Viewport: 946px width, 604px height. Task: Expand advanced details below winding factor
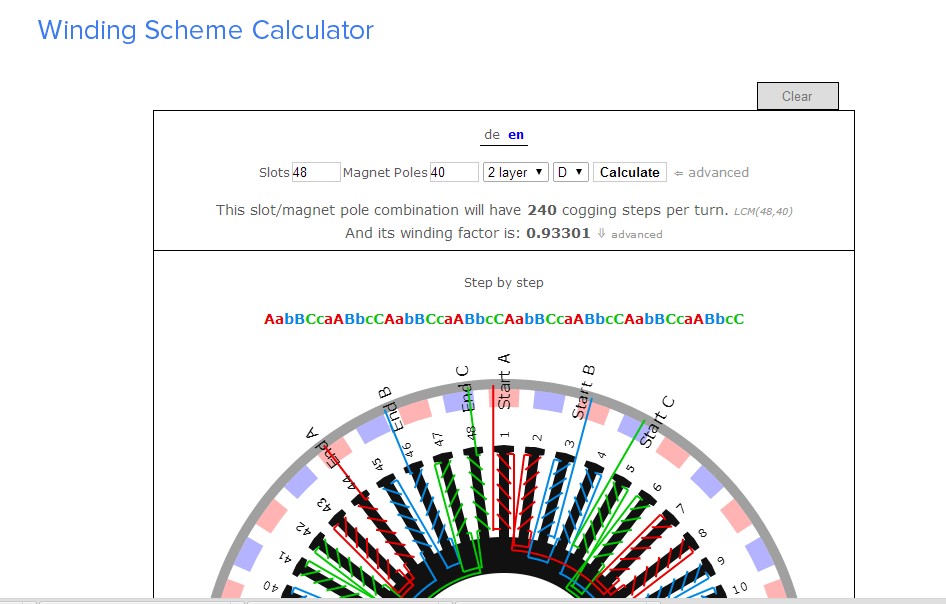[630, 234]
